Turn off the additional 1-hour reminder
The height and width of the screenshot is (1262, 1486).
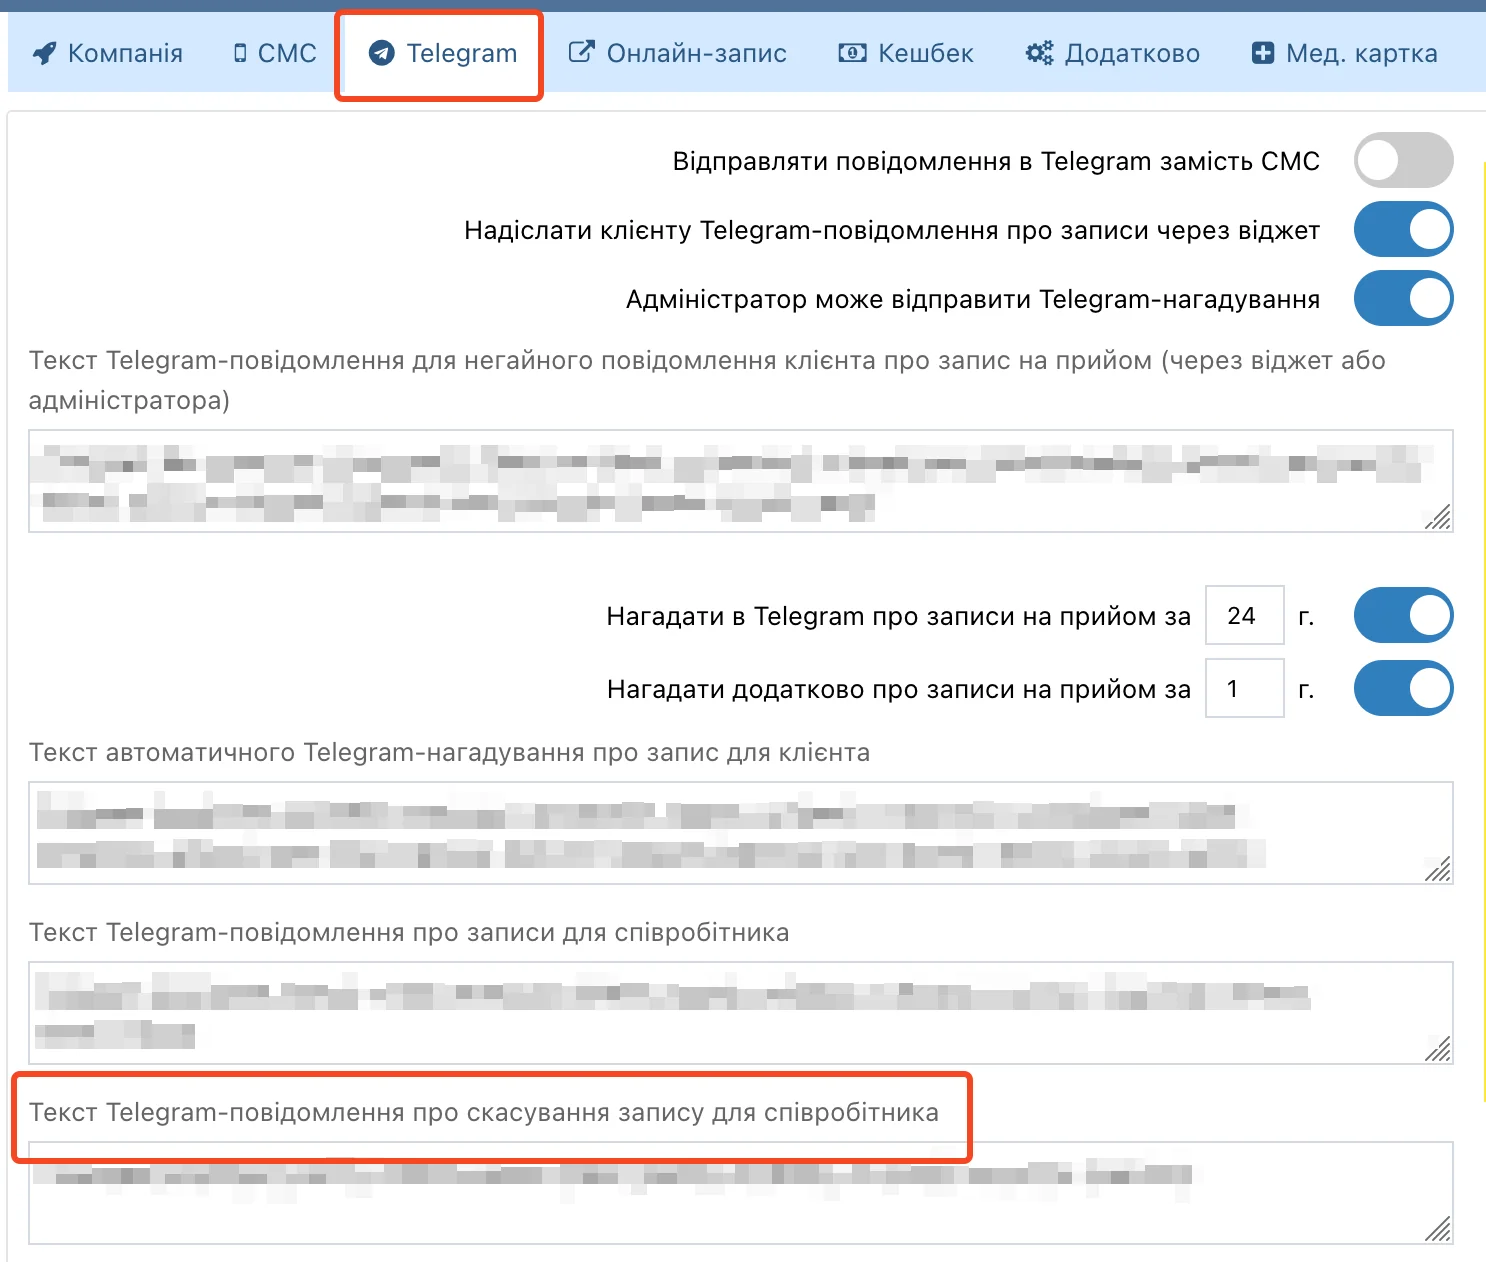[1403, 688]
